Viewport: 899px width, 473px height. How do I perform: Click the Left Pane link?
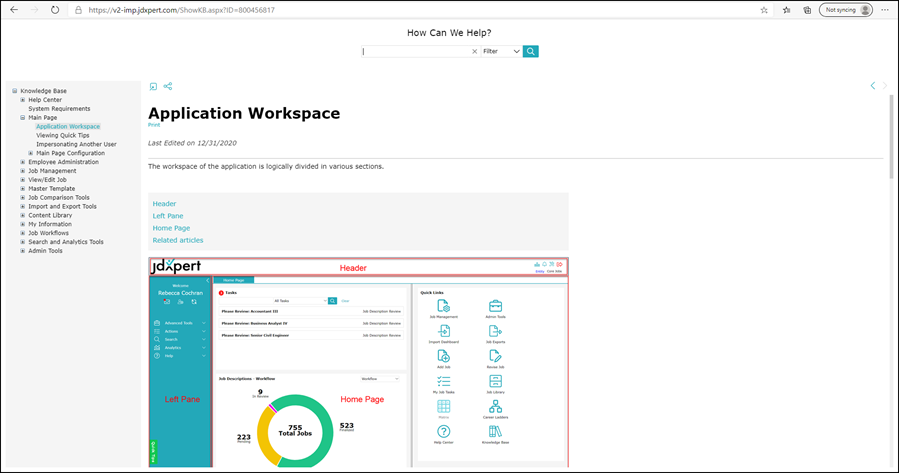[168, 216]
